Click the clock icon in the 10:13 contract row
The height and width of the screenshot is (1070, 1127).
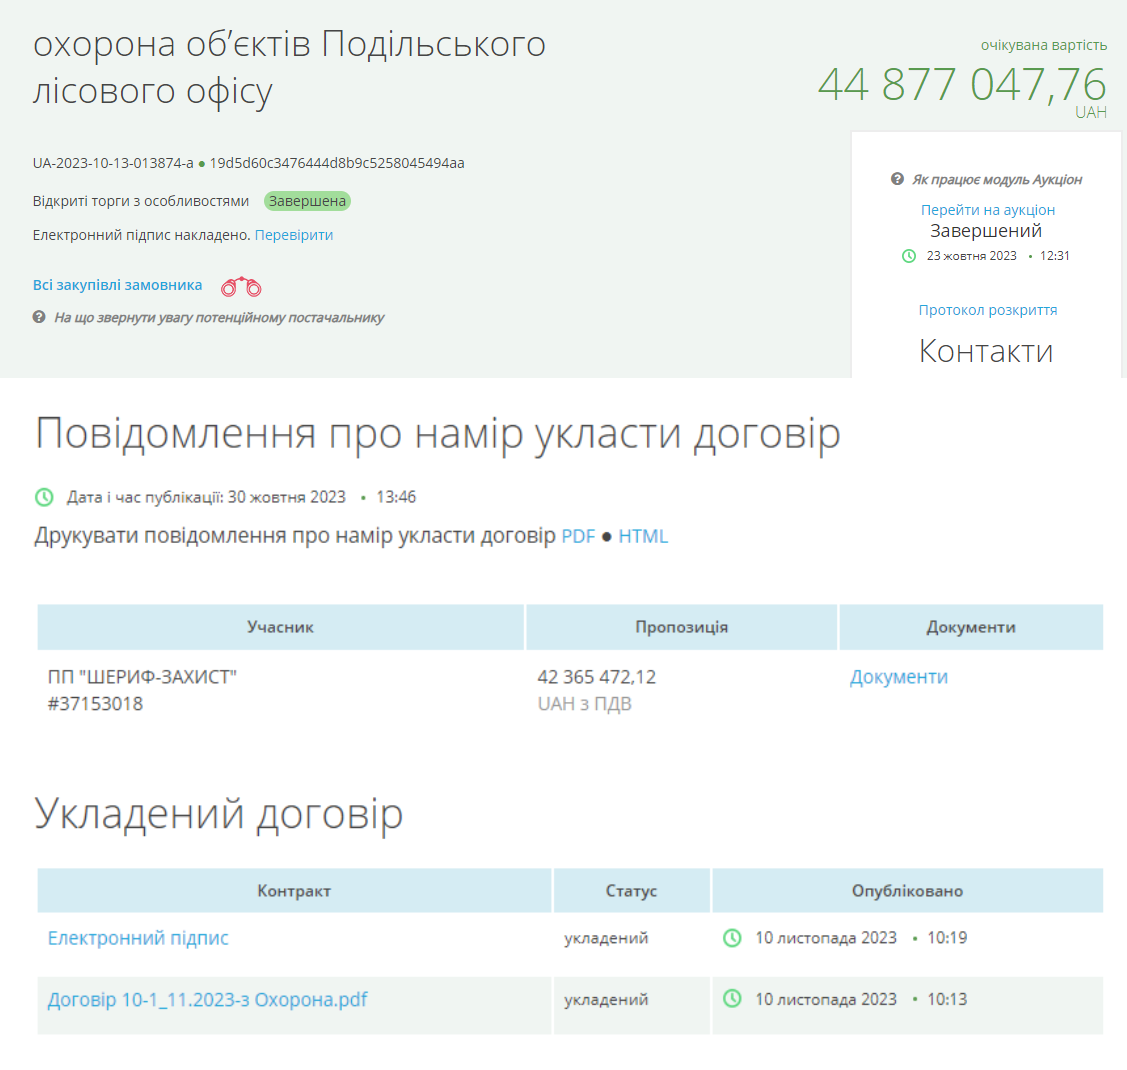(732, 999)
